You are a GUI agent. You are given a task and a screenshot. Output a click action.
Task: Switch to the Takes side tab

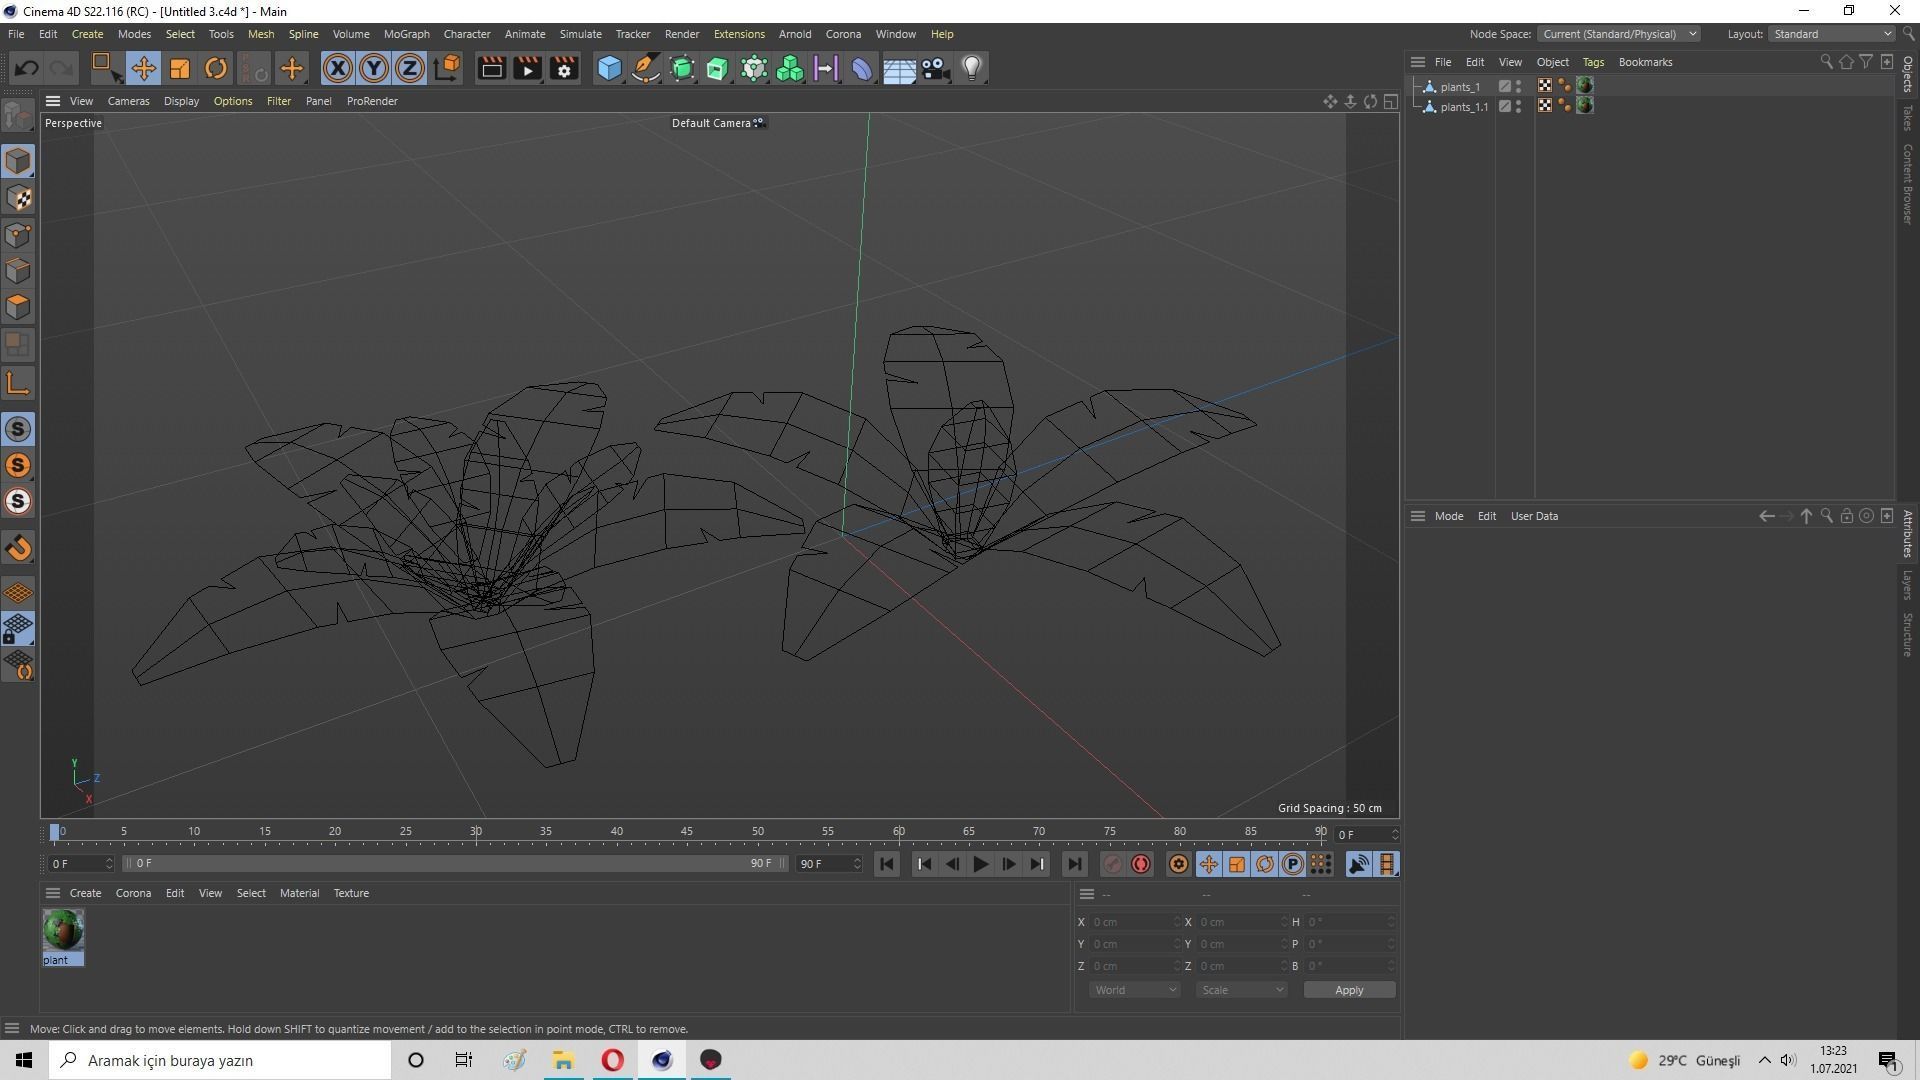(1908, 117)
